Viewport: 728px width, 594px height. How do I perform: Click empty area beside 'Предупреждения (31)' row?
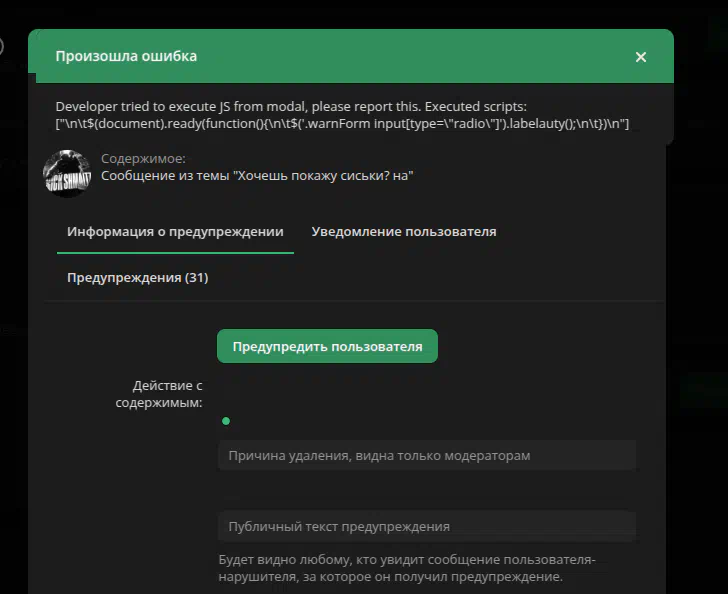click(x=436, y=277)
